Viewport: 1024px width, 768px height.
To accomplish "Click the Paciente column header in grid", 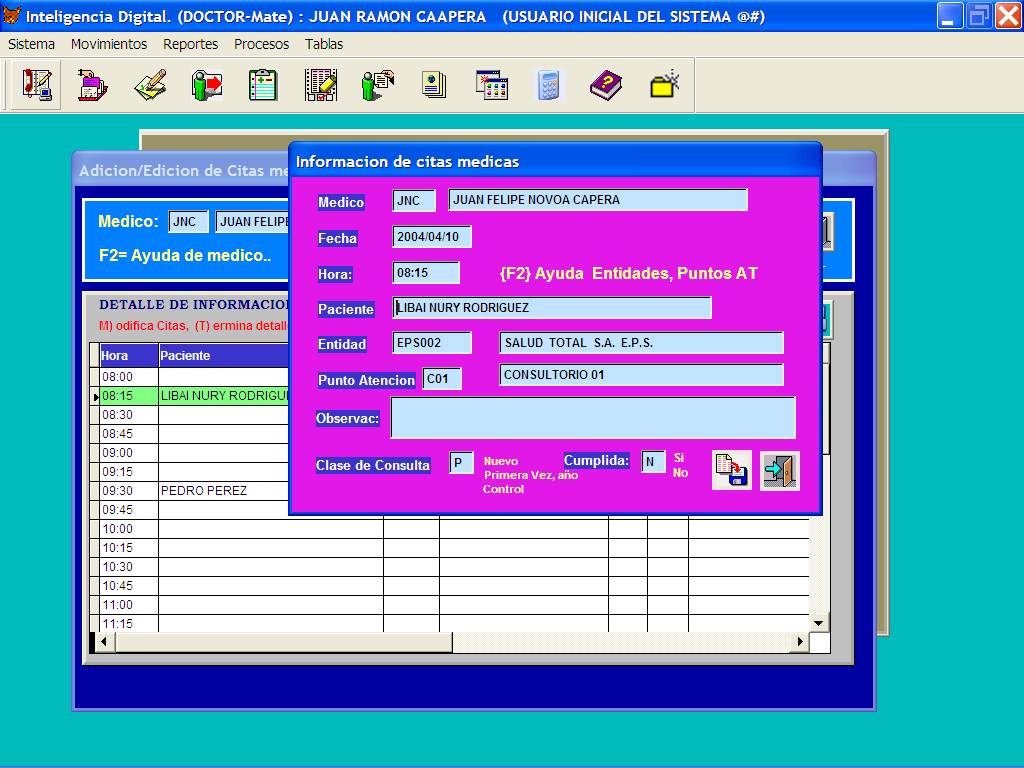I will click(223, 355).
